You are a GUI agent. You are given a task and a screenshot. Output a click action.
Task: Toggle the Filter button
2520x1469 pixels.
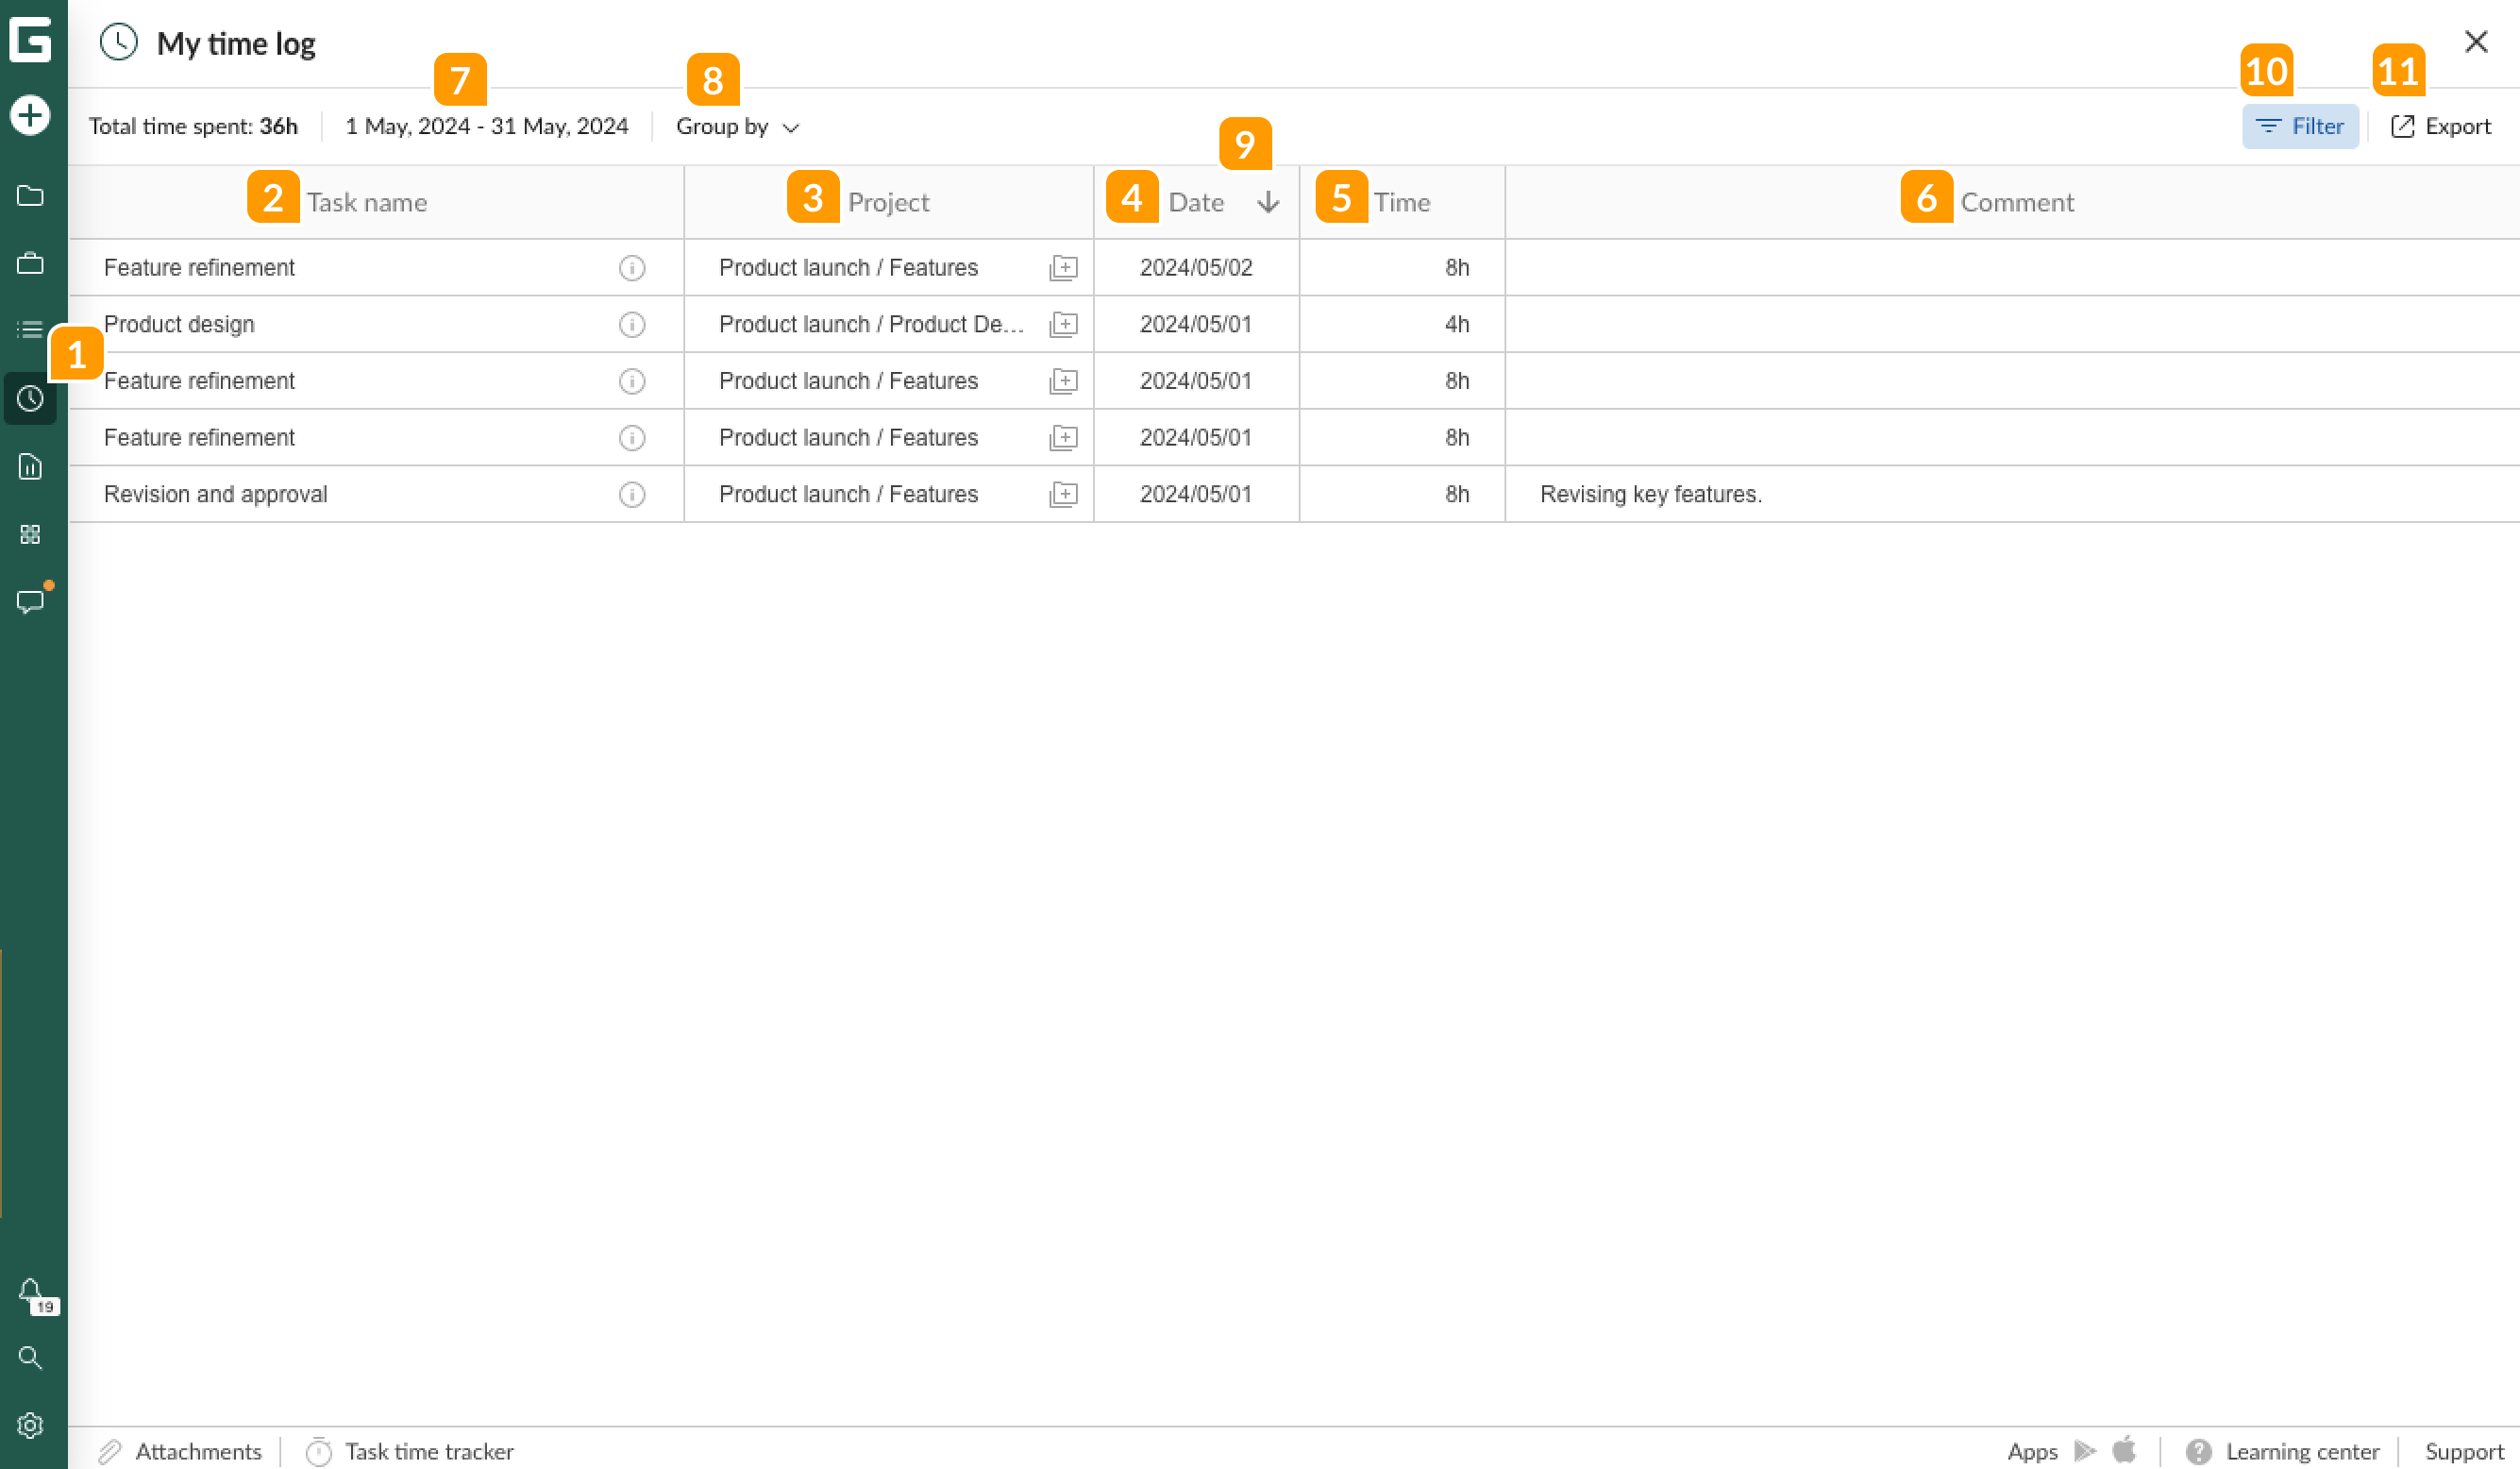tap(2299, 127)
